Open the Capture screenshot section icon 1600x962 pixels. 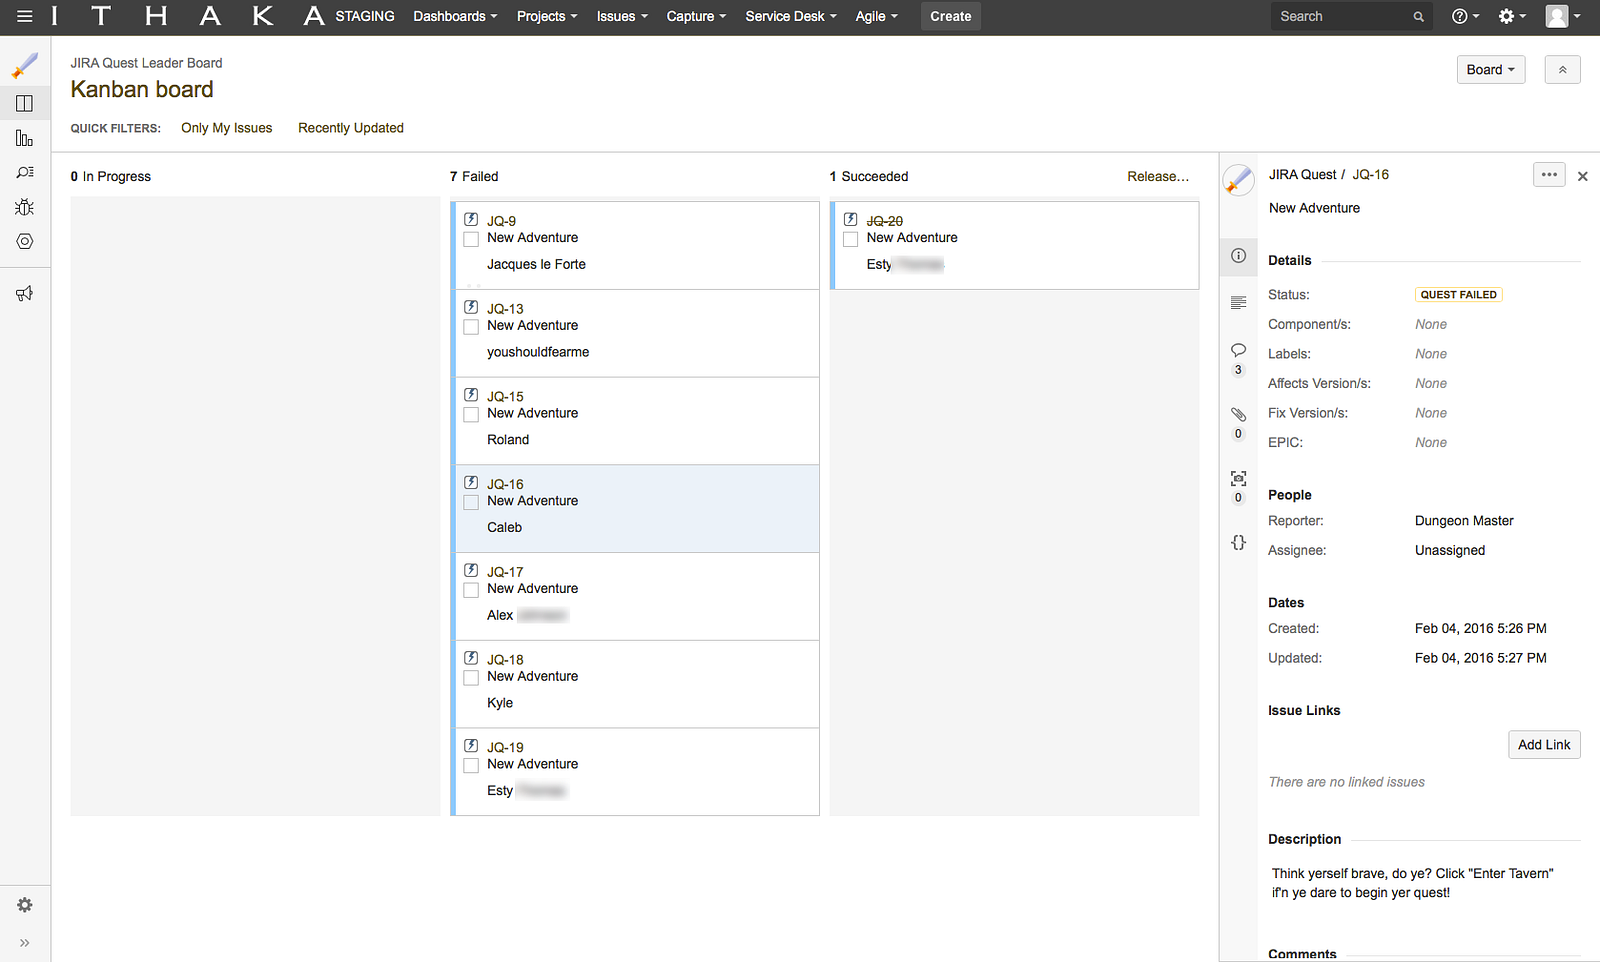[x=1238, y=478]
